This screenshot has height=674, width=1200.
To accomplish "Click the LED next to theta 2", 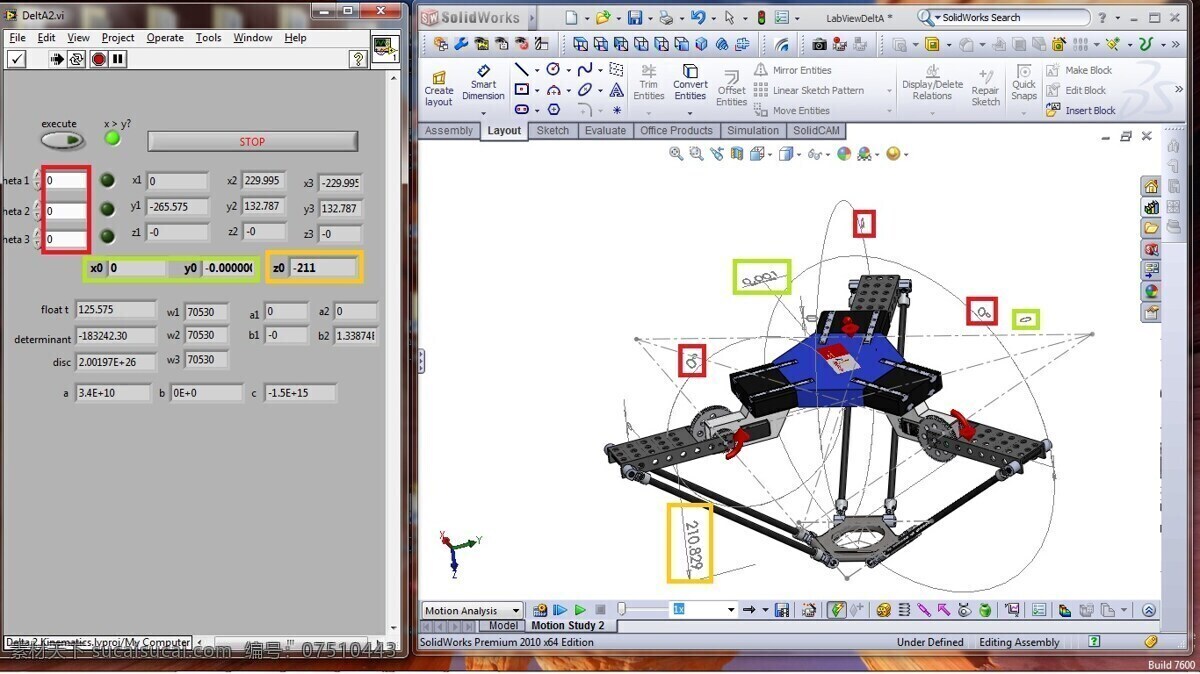I will pyautogui.click(x=107, y=209).
